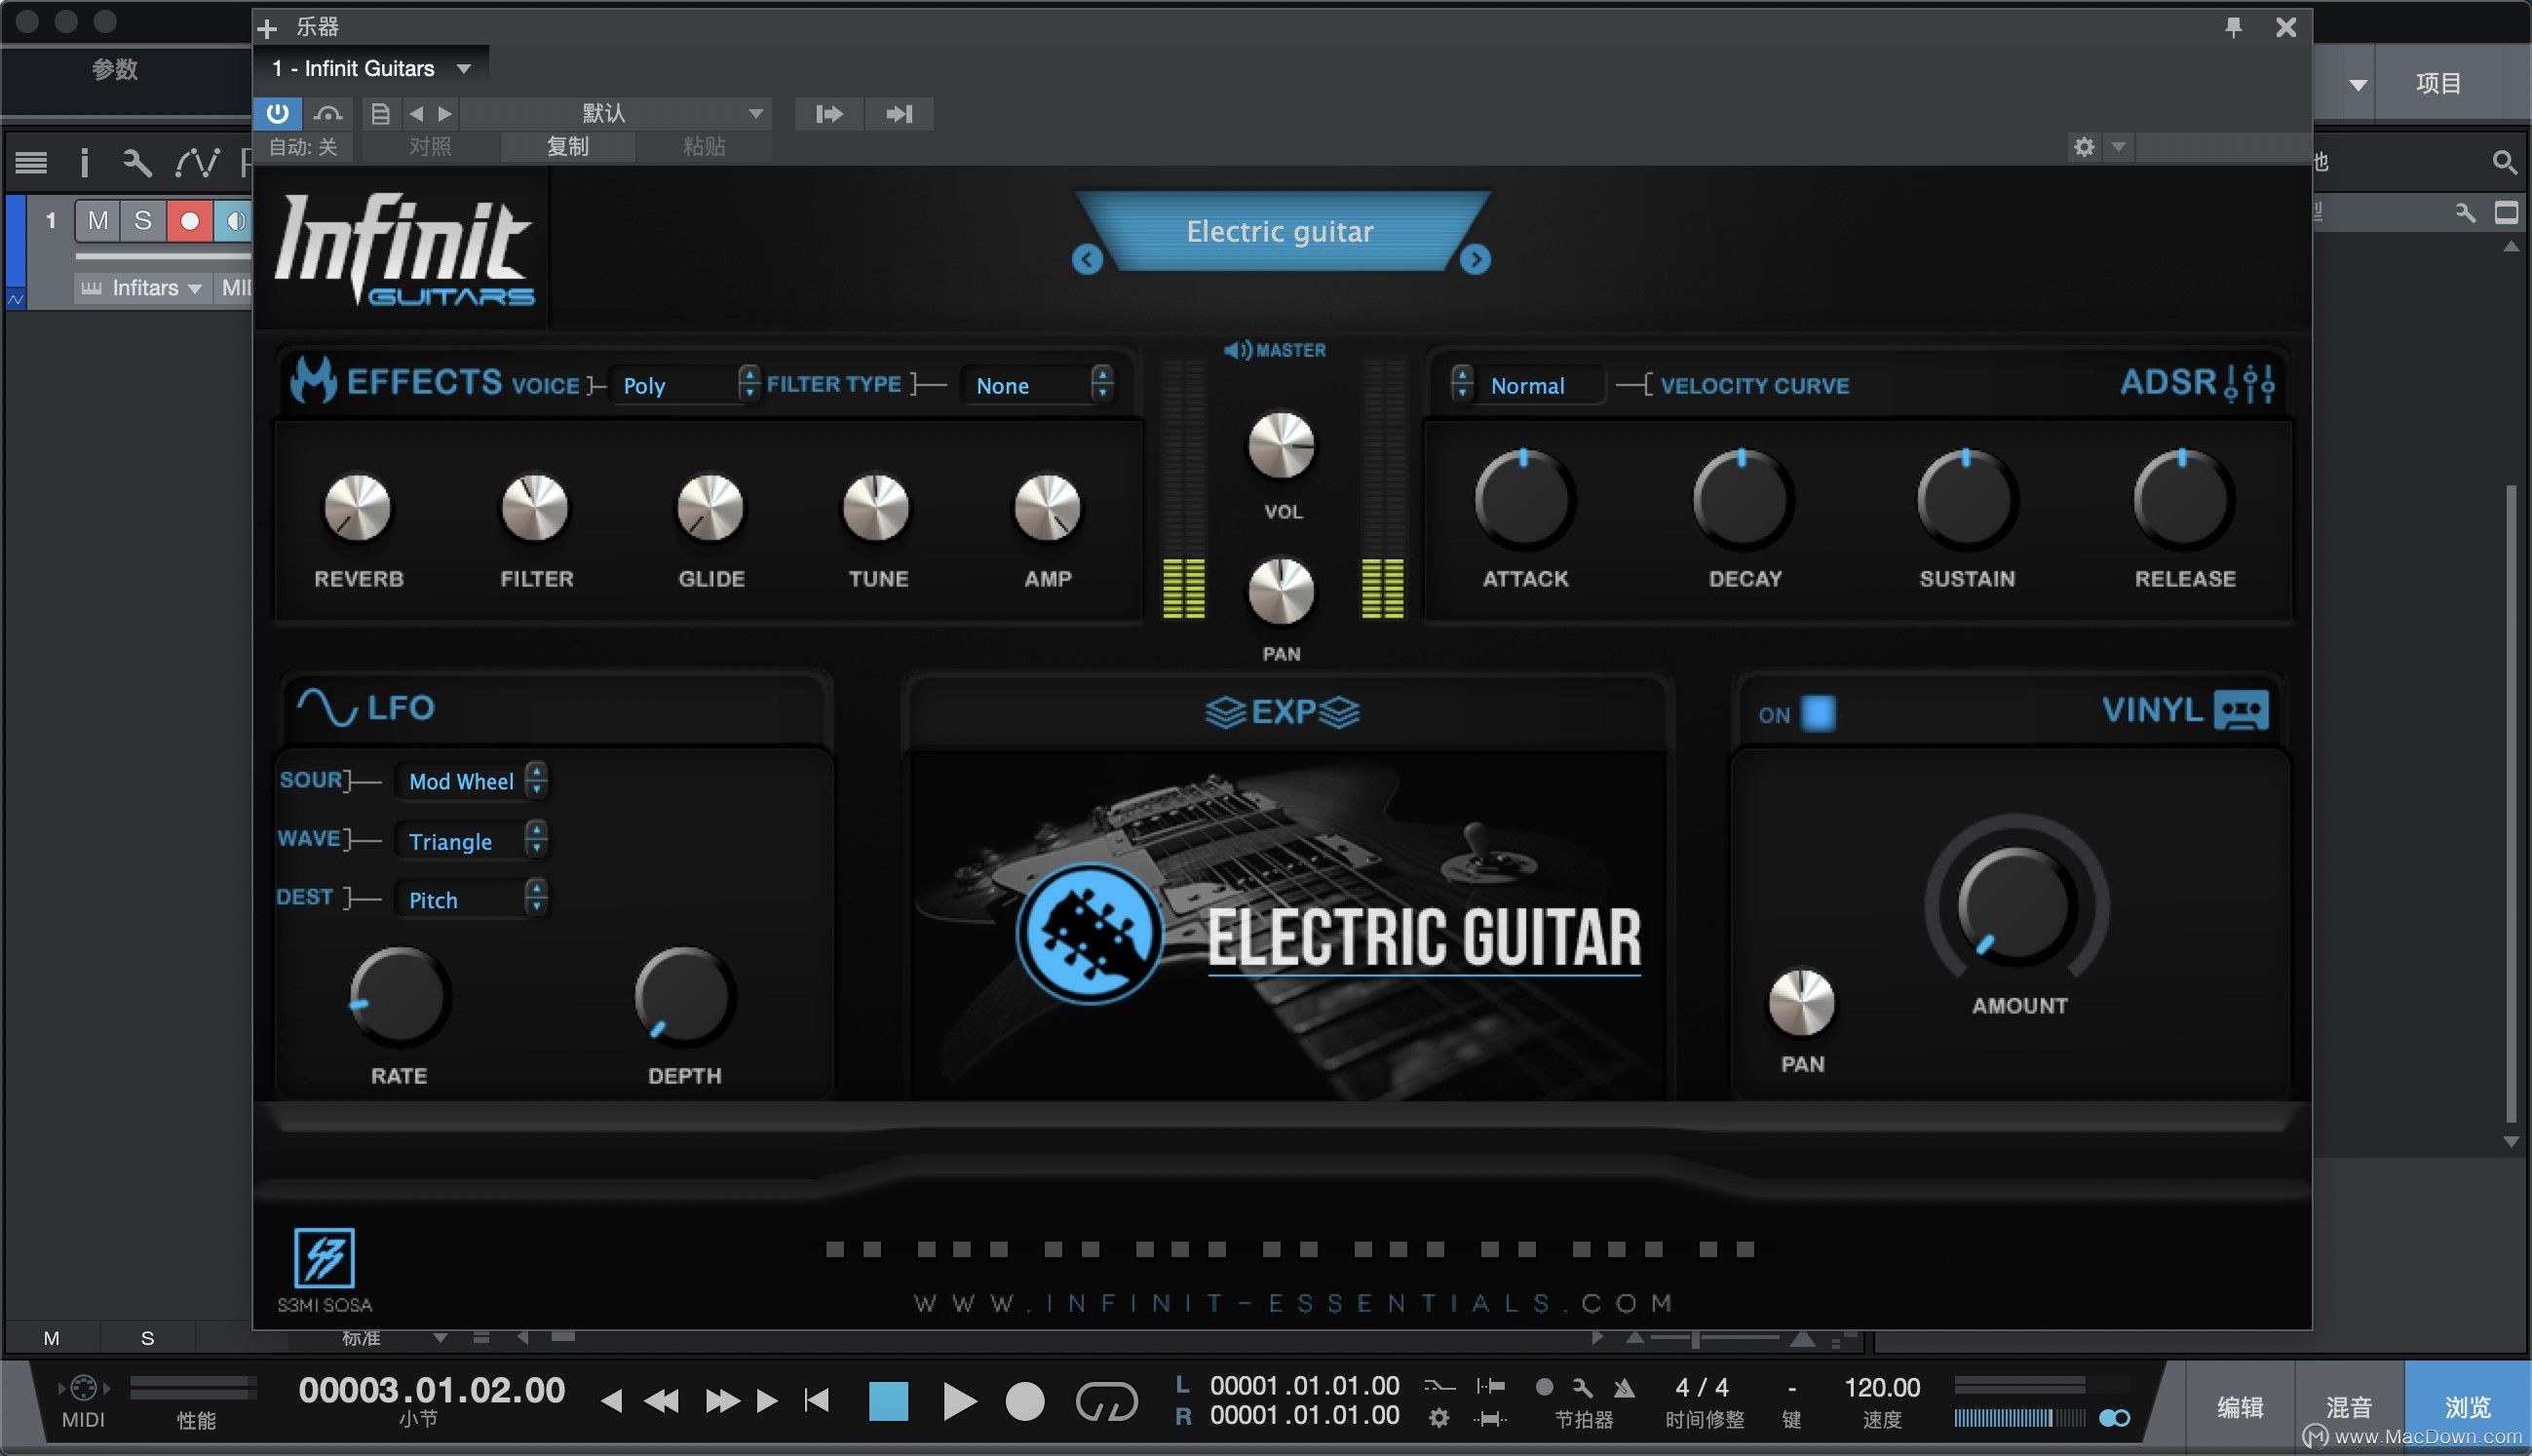Click the sidechain headphone icon
This screenshot has width=2532, height=1456.
click(328, 113)
